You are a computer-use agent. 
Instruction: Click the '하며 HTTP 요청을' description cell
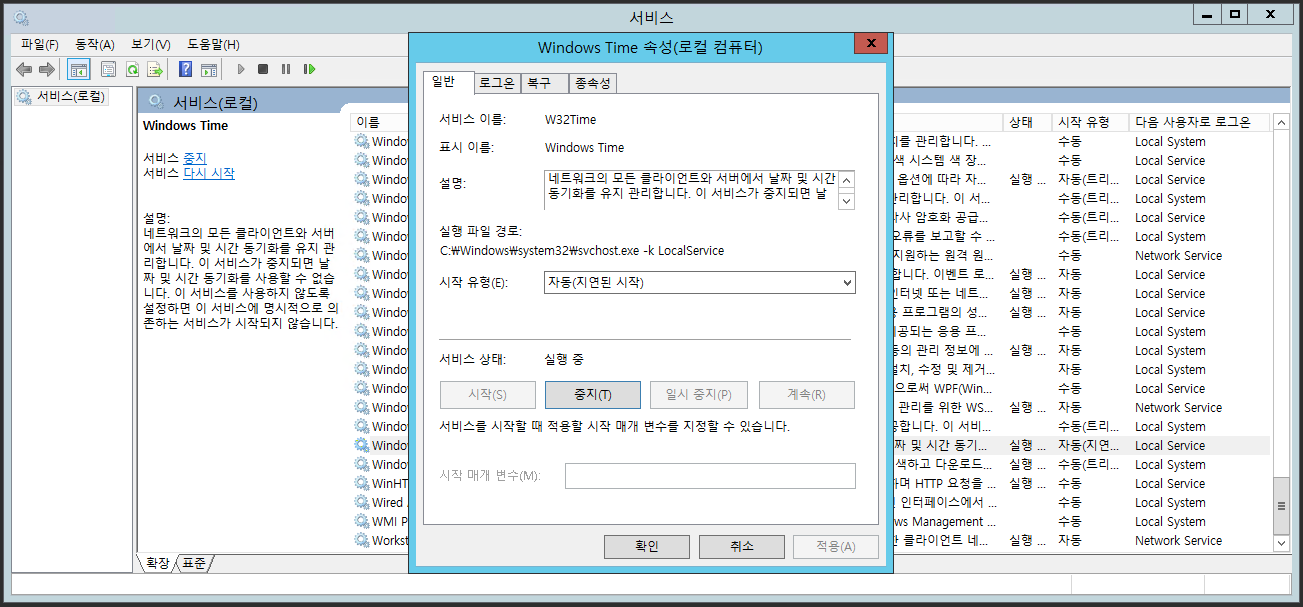[x=944, y=484]
